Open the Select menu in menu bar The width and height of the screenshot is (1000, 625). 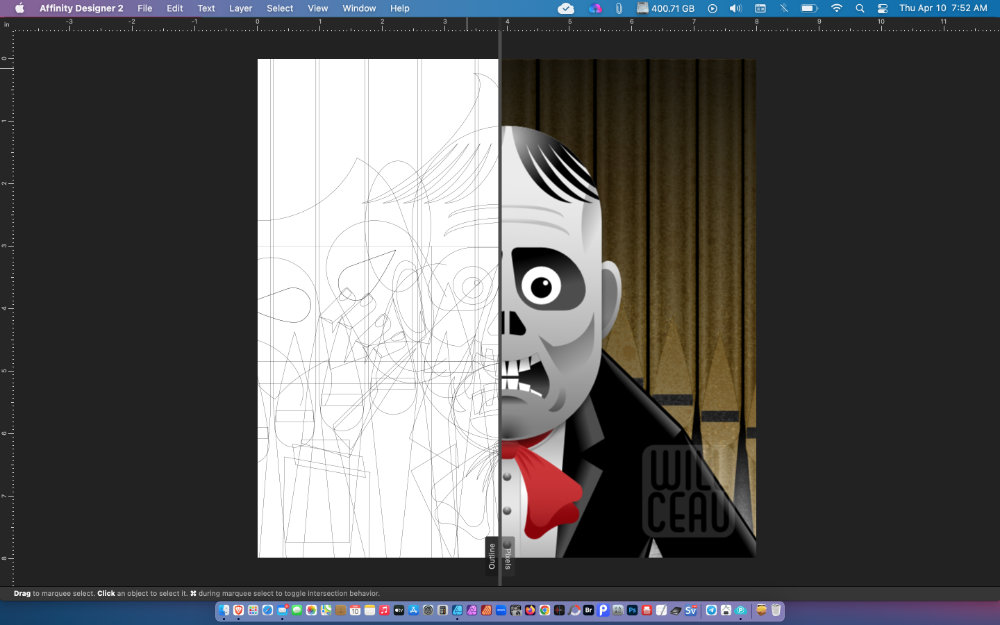click(280, 8)
